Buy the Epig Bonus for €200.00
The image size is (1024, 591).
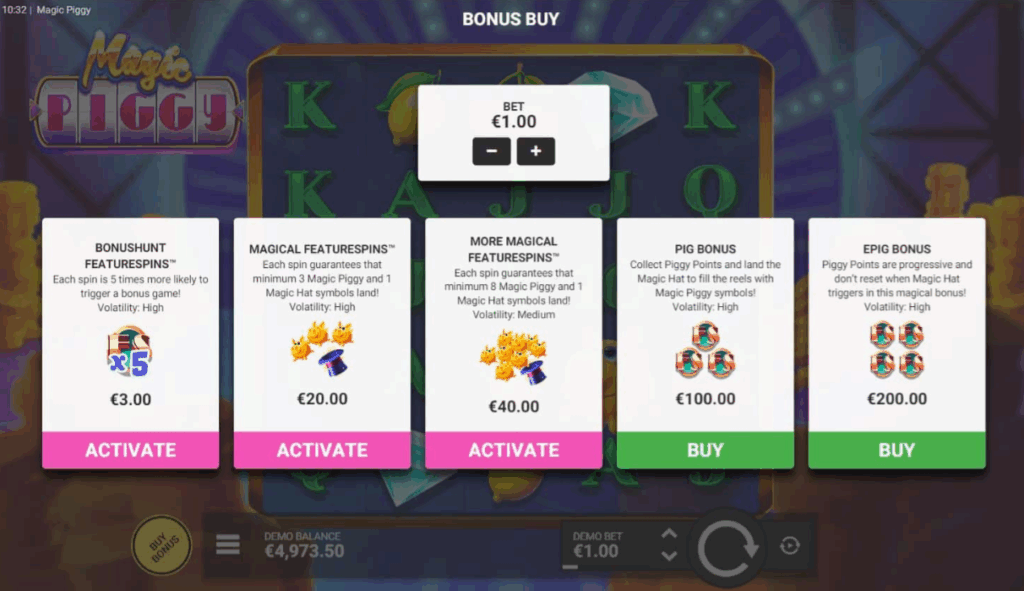(x=897, y=450)
